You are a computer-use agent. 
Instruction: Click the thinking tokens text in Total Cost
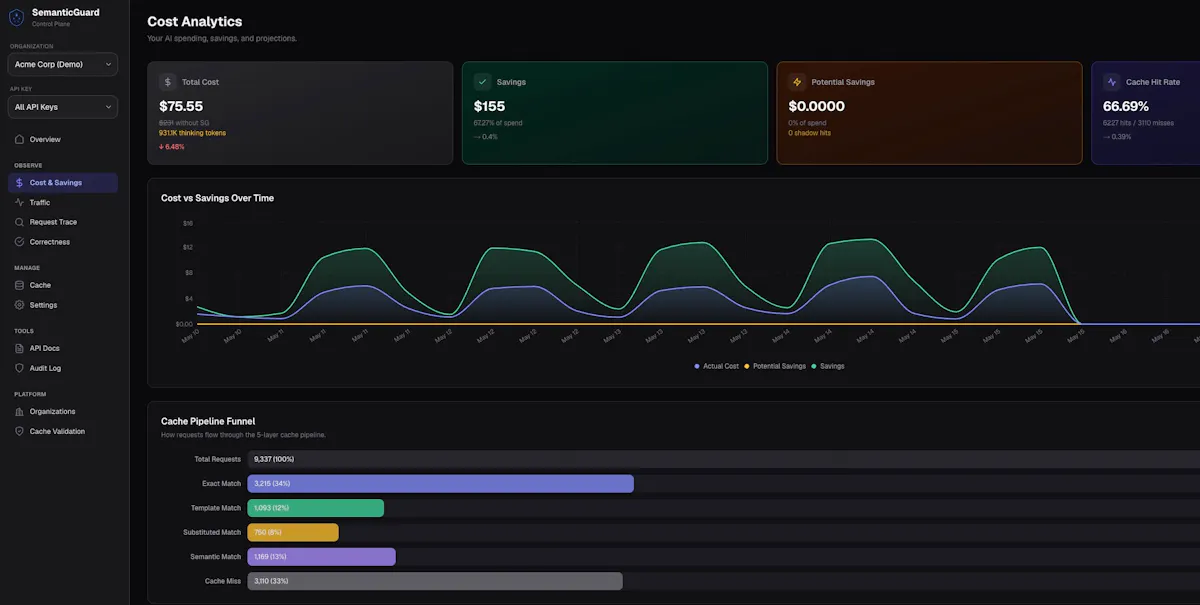pos(192,133)
